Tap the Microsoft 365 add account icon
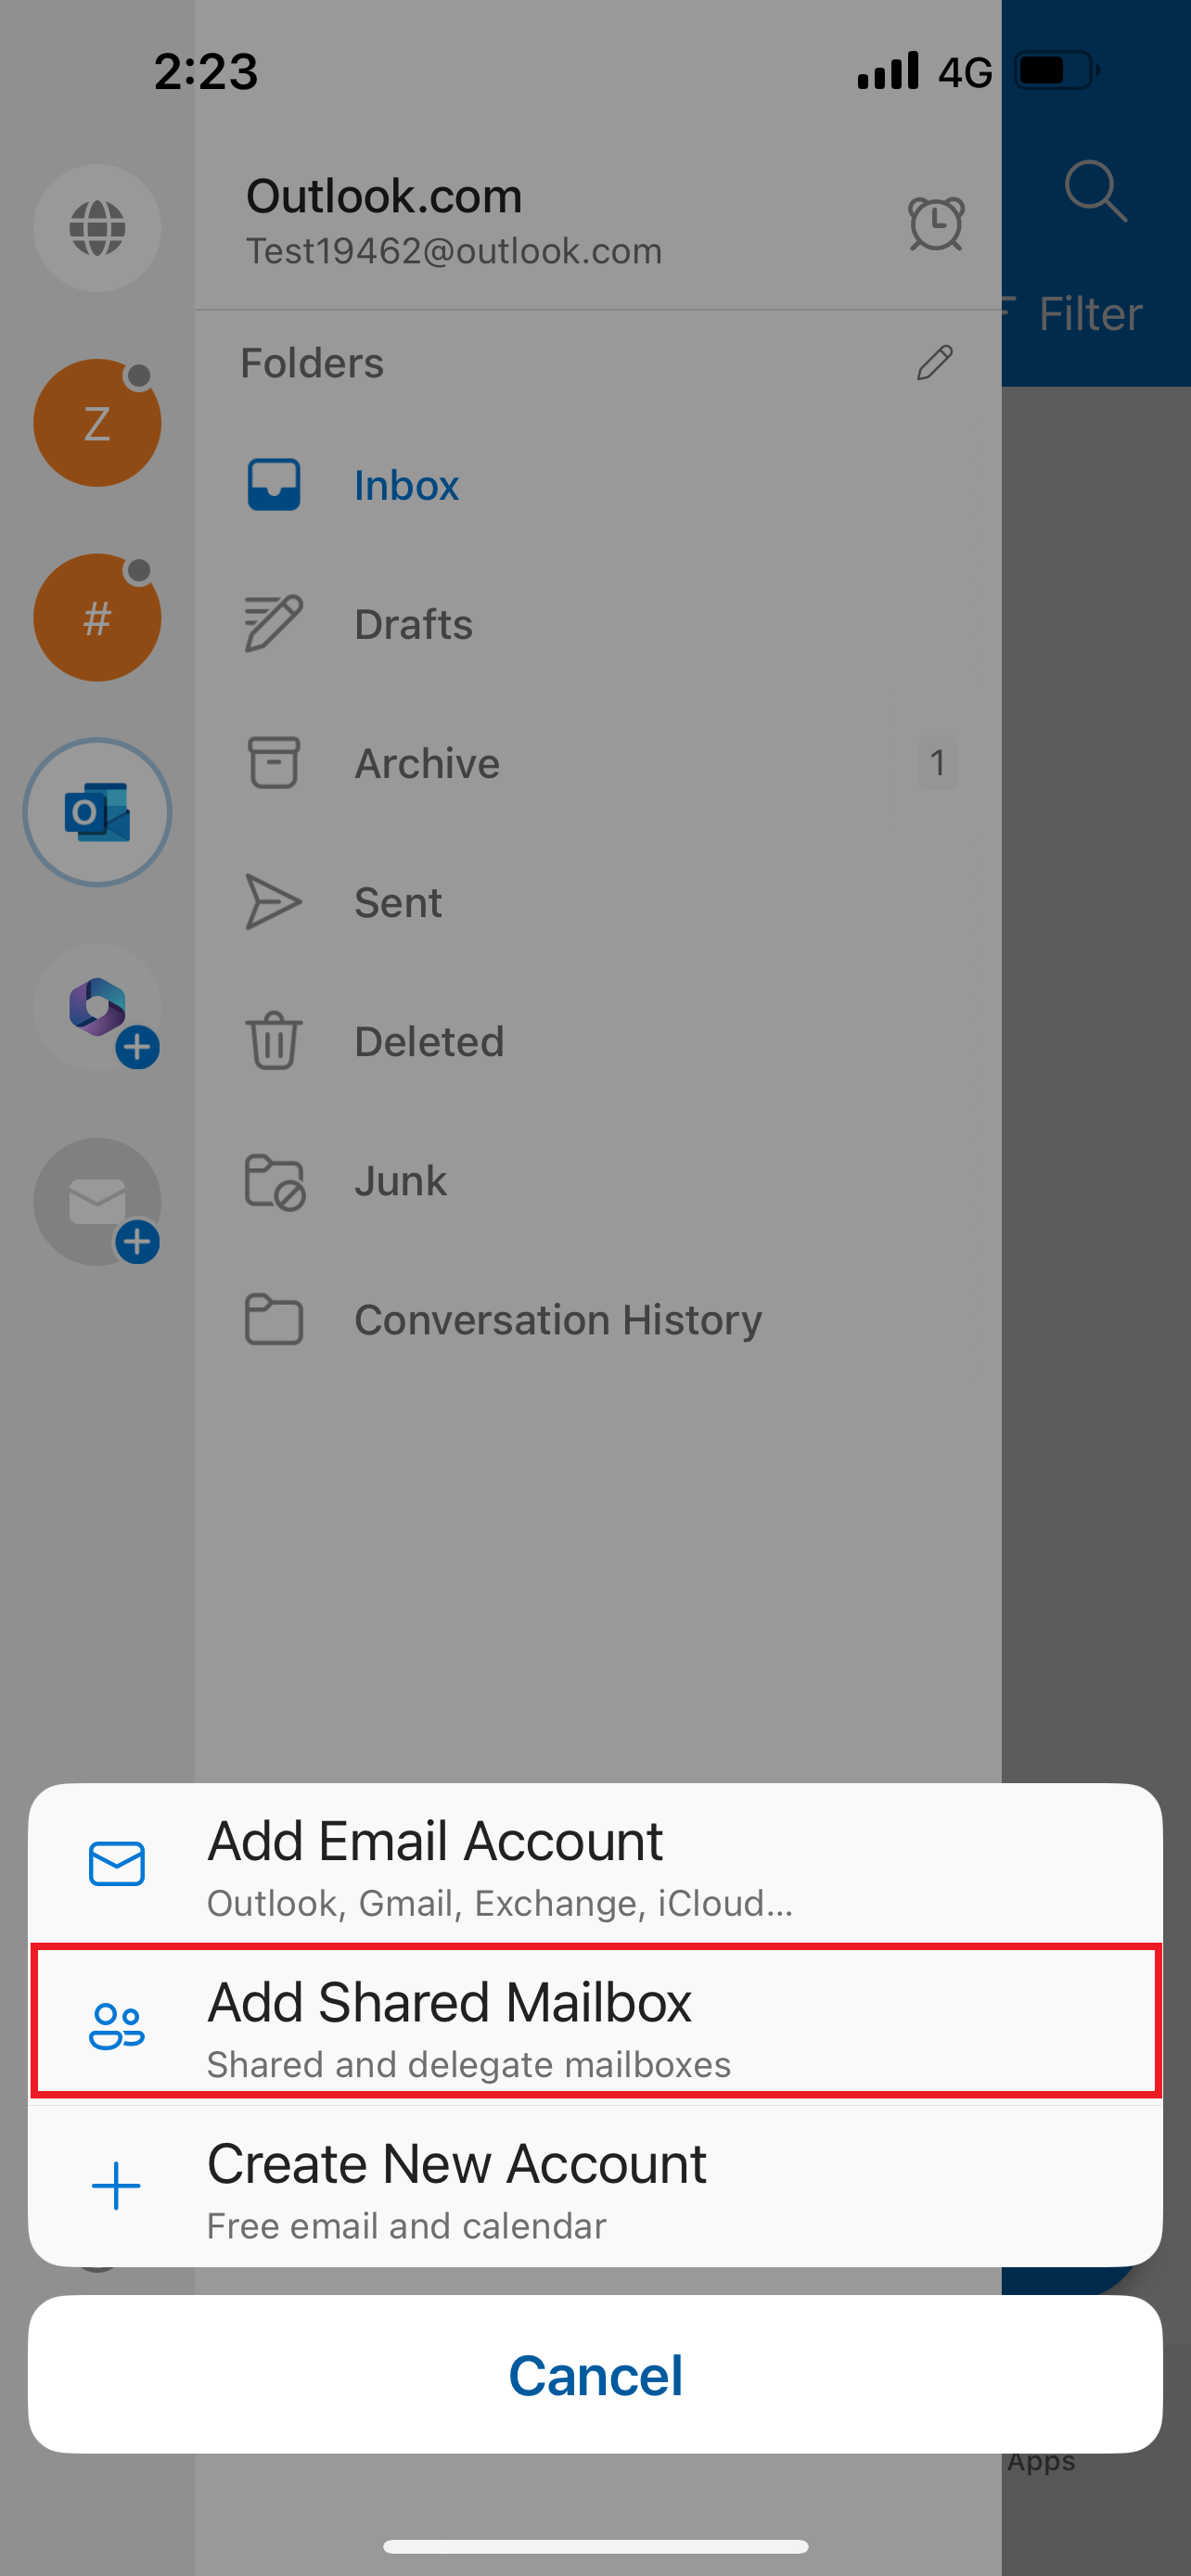This screenshot has width=1191, height=2576. tap(97, 1007)
